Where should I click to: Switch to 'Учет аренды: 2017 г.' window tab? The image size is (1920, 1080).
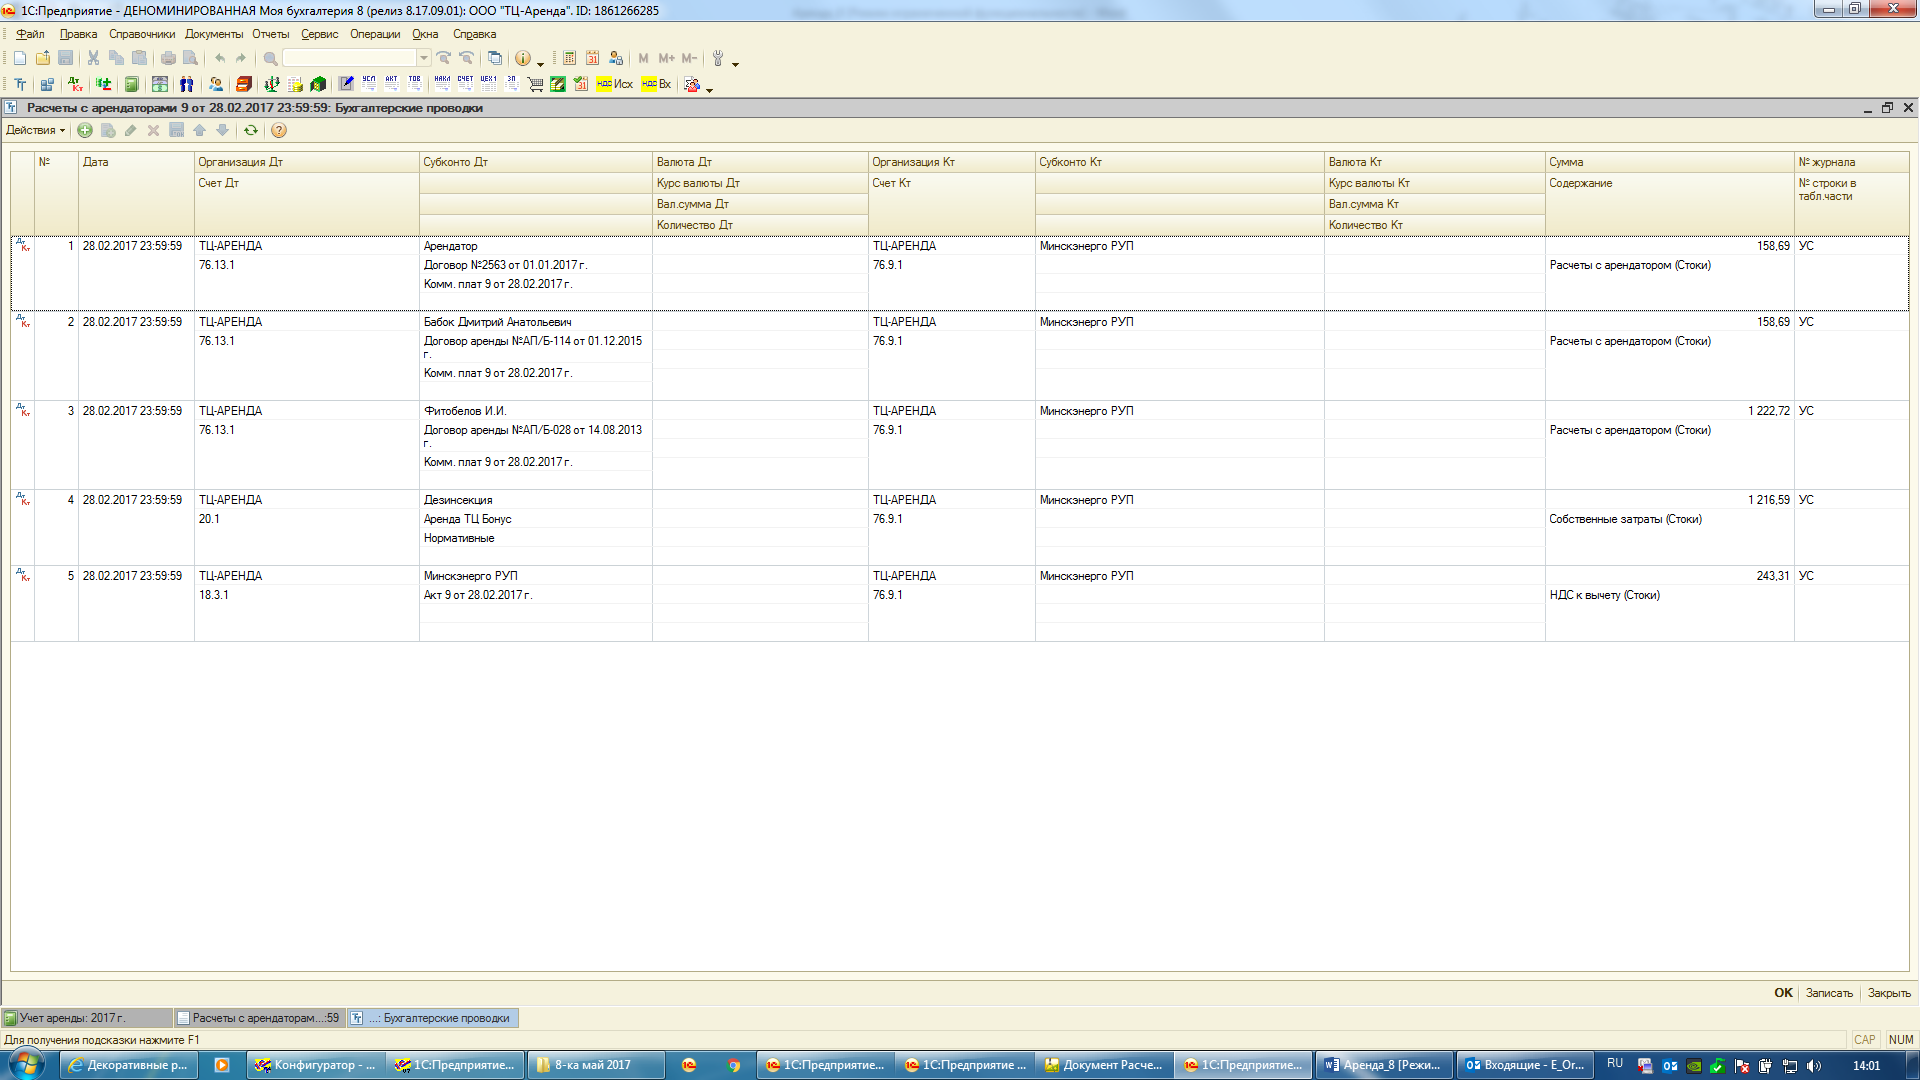pos(85,1018)
